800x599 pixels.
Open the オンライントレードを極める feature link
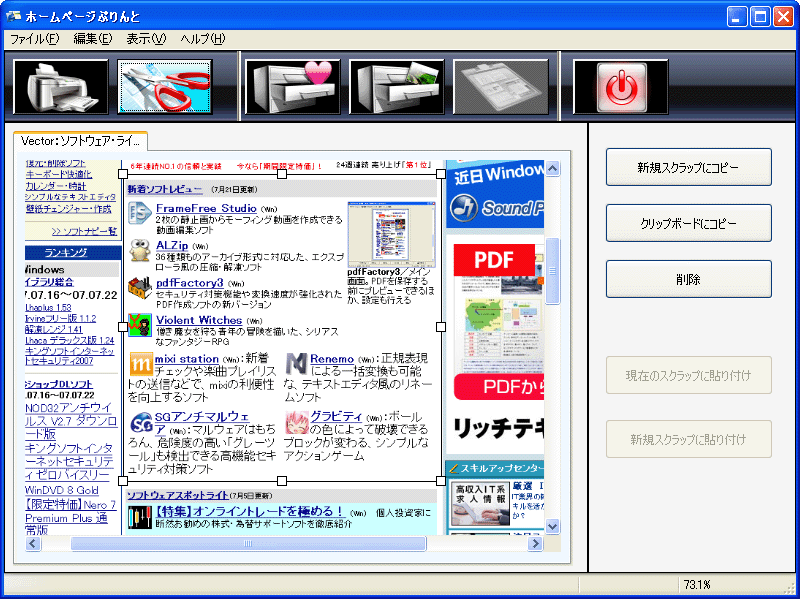249,511
